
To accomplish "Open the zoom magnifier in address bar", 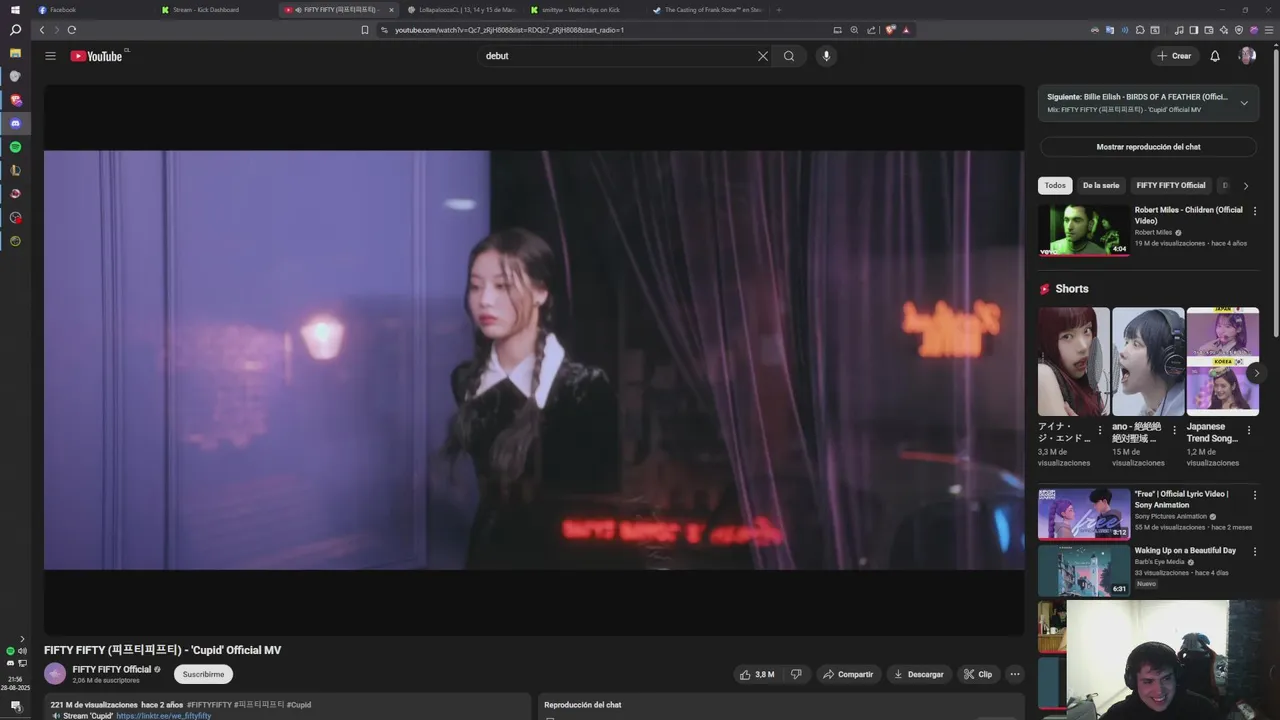I will (x=854, y=30).
